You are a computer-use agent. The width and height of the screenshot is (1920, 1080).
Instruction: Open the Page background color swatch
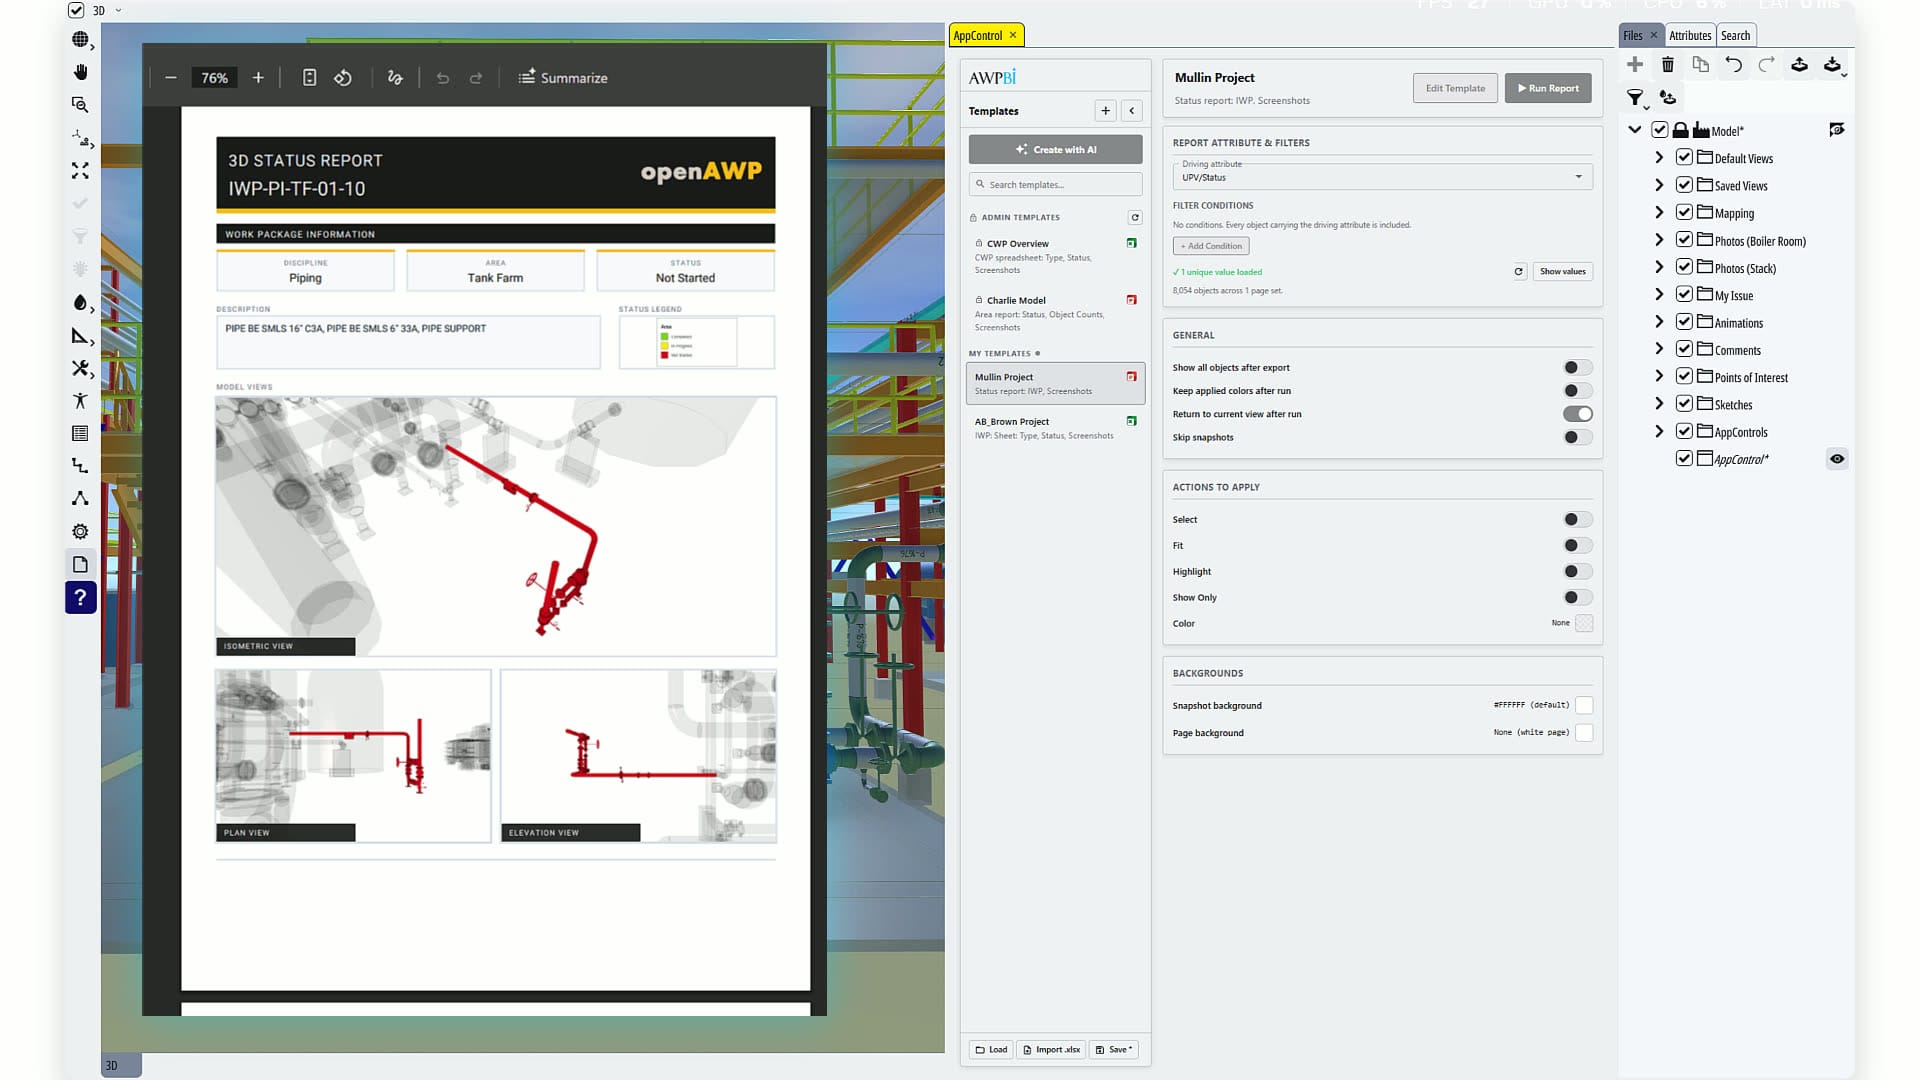pyautogui.click(x=1584, y=732)
